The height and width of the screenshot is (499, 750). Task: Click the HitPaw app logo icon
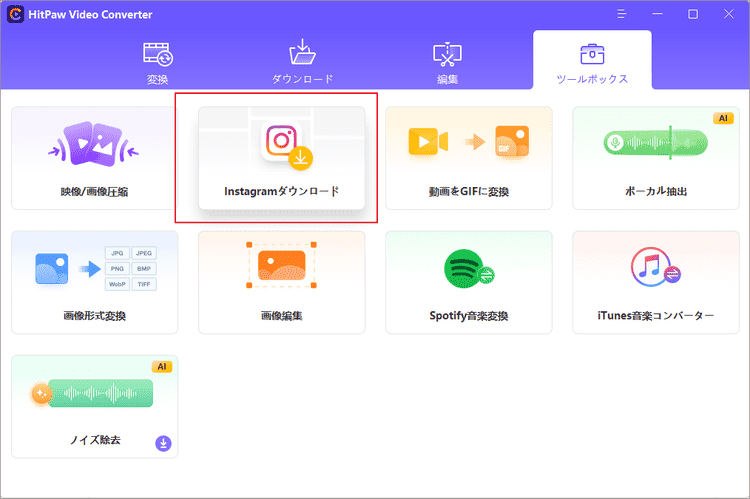[15, 14]
